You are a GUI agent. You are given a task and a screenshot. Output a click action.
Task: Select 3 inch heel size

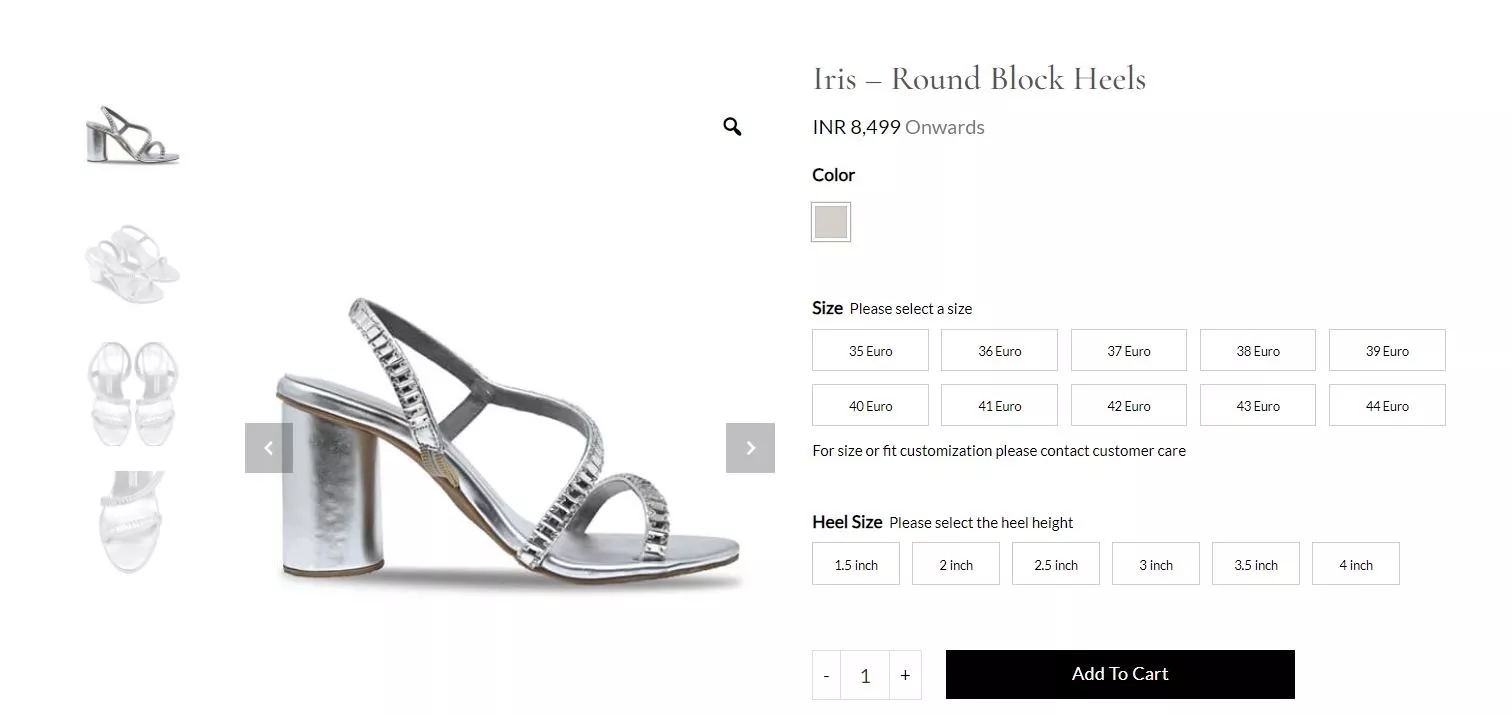click(x=1155, y=564)
